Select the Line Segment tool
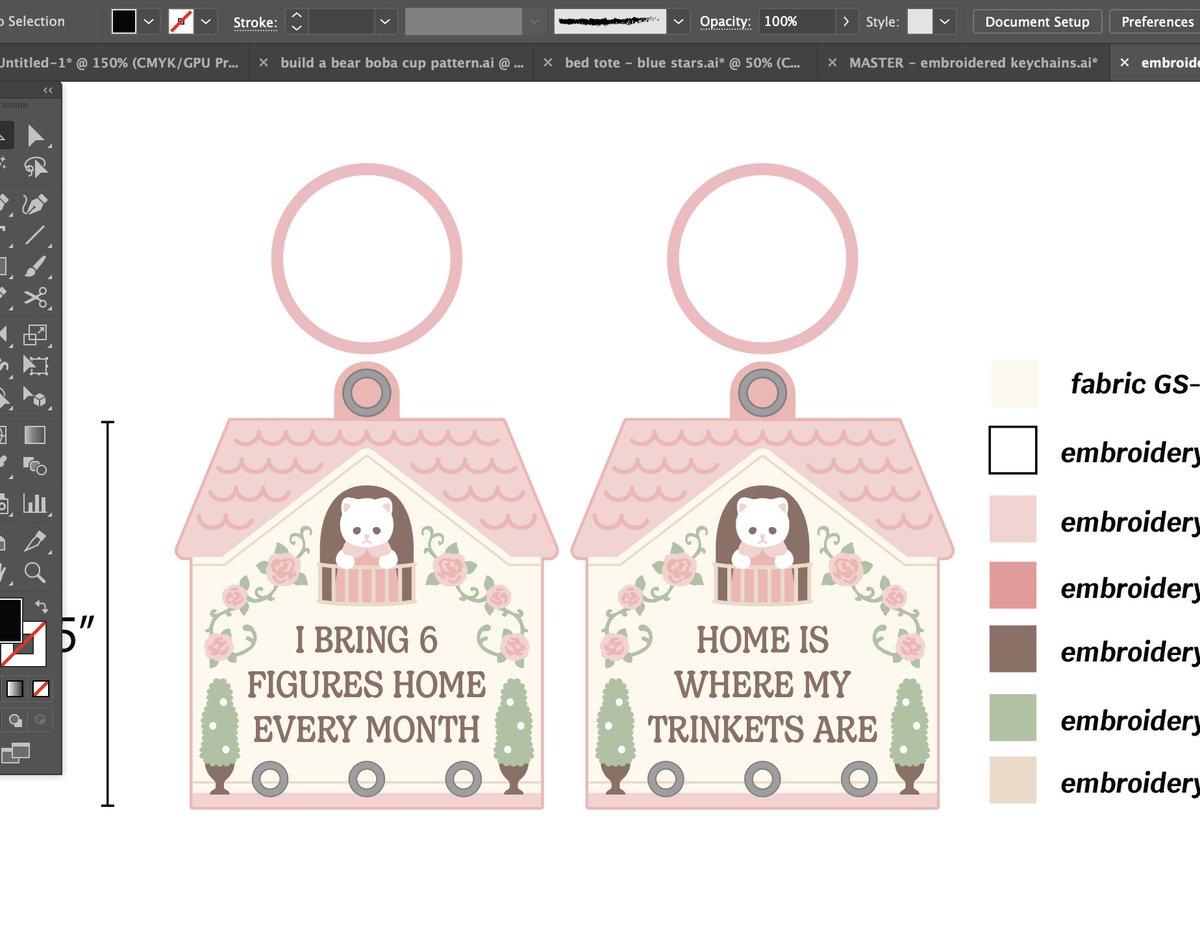The image size is (1200, 940). coord(36,235)
